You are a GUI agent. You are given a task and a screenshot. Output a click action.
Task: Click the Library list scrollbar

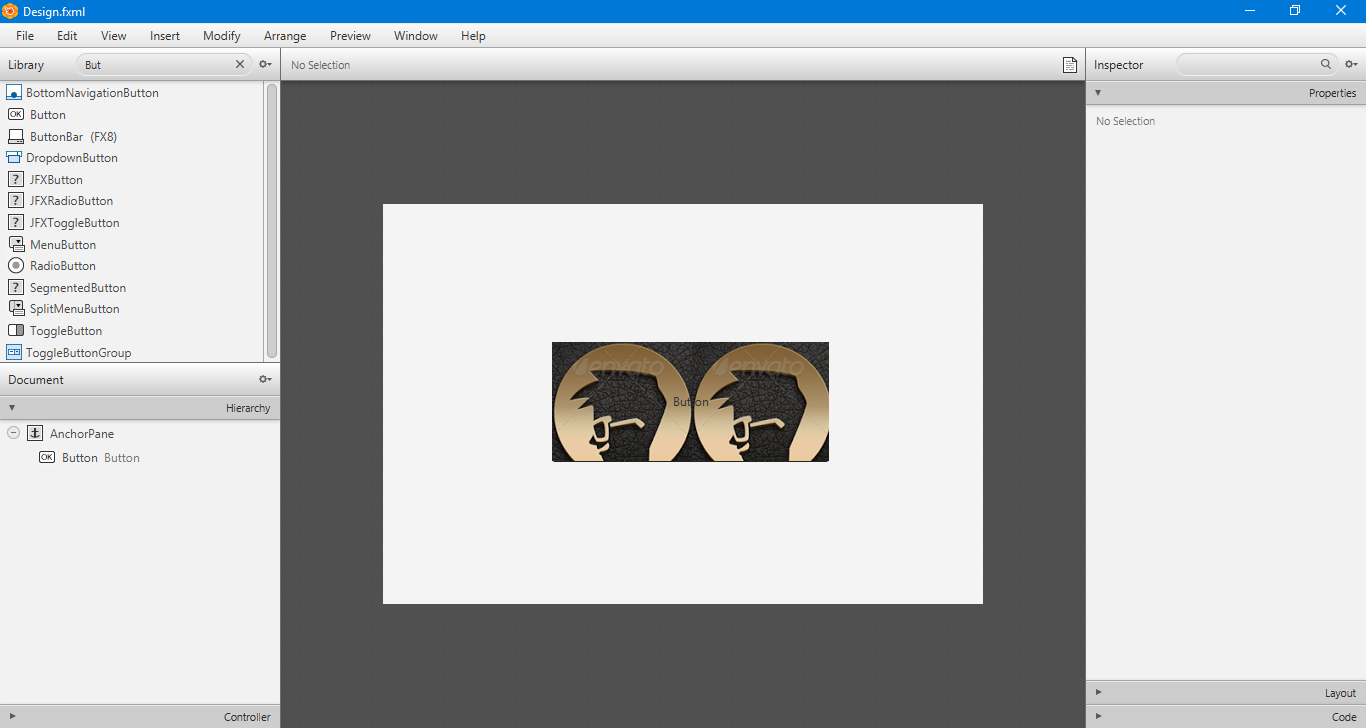point(271,220)
